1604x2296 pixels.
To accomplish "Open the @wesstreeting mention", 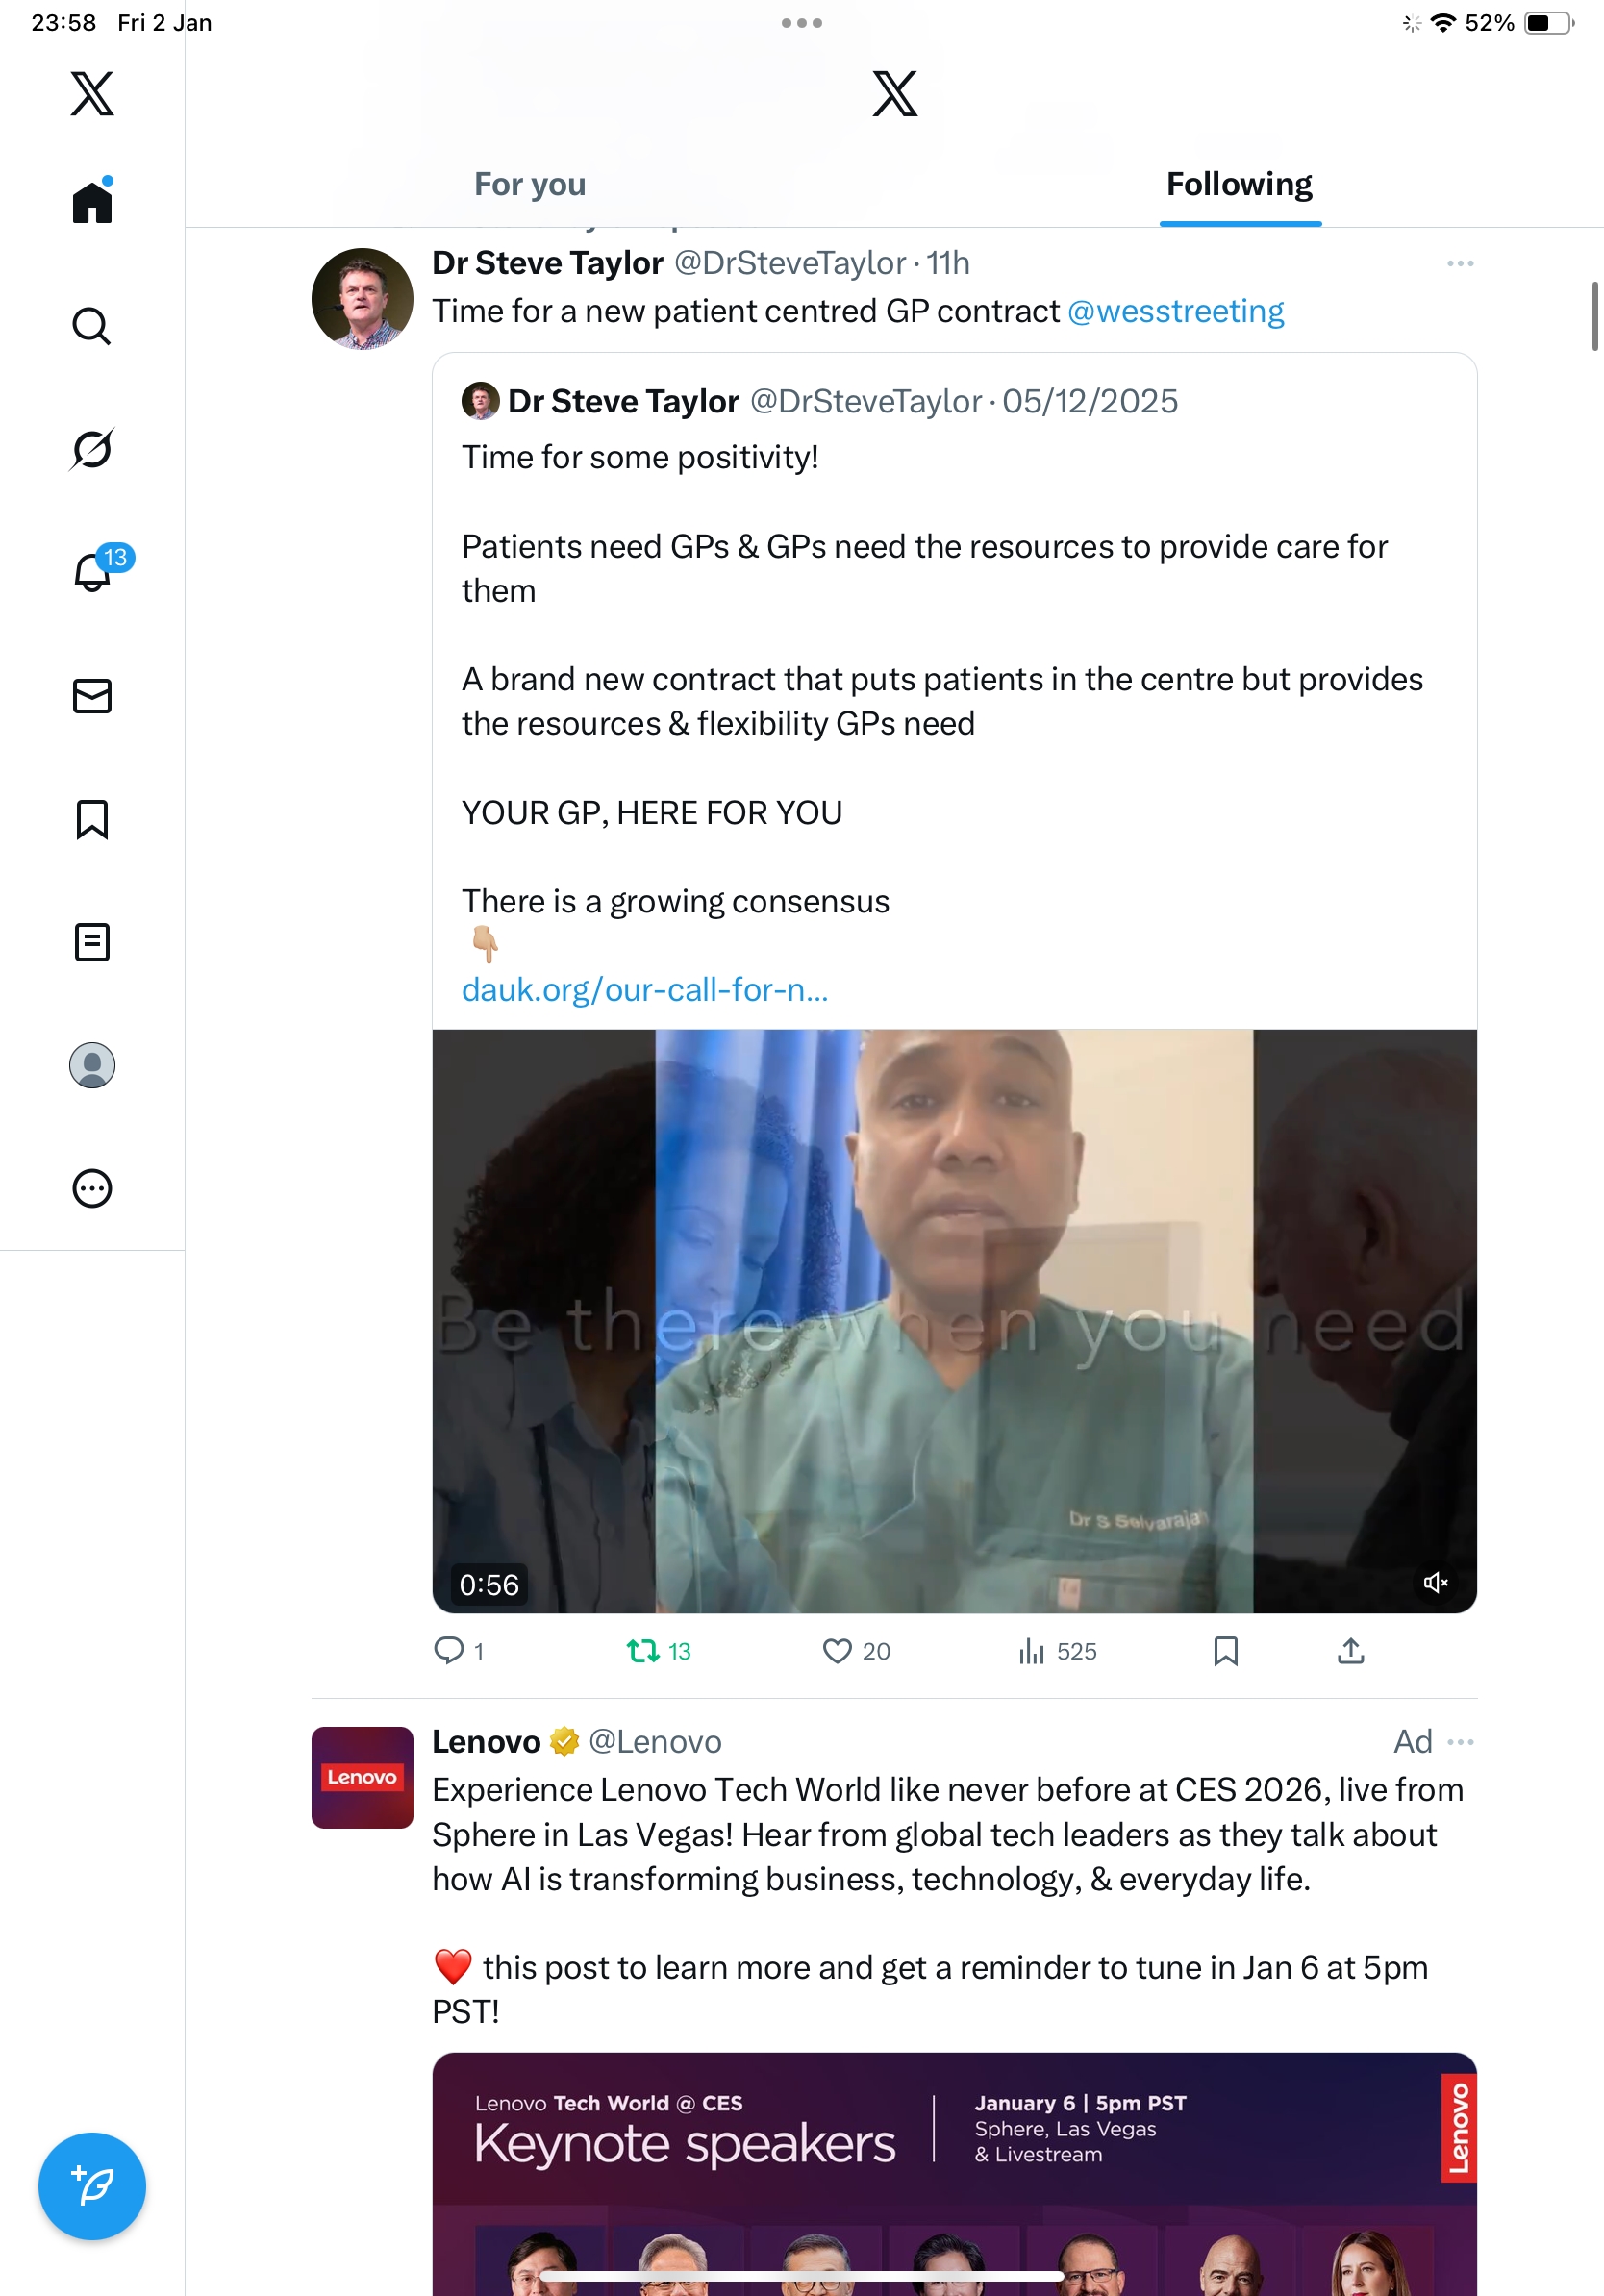I will click(1175, 312).
